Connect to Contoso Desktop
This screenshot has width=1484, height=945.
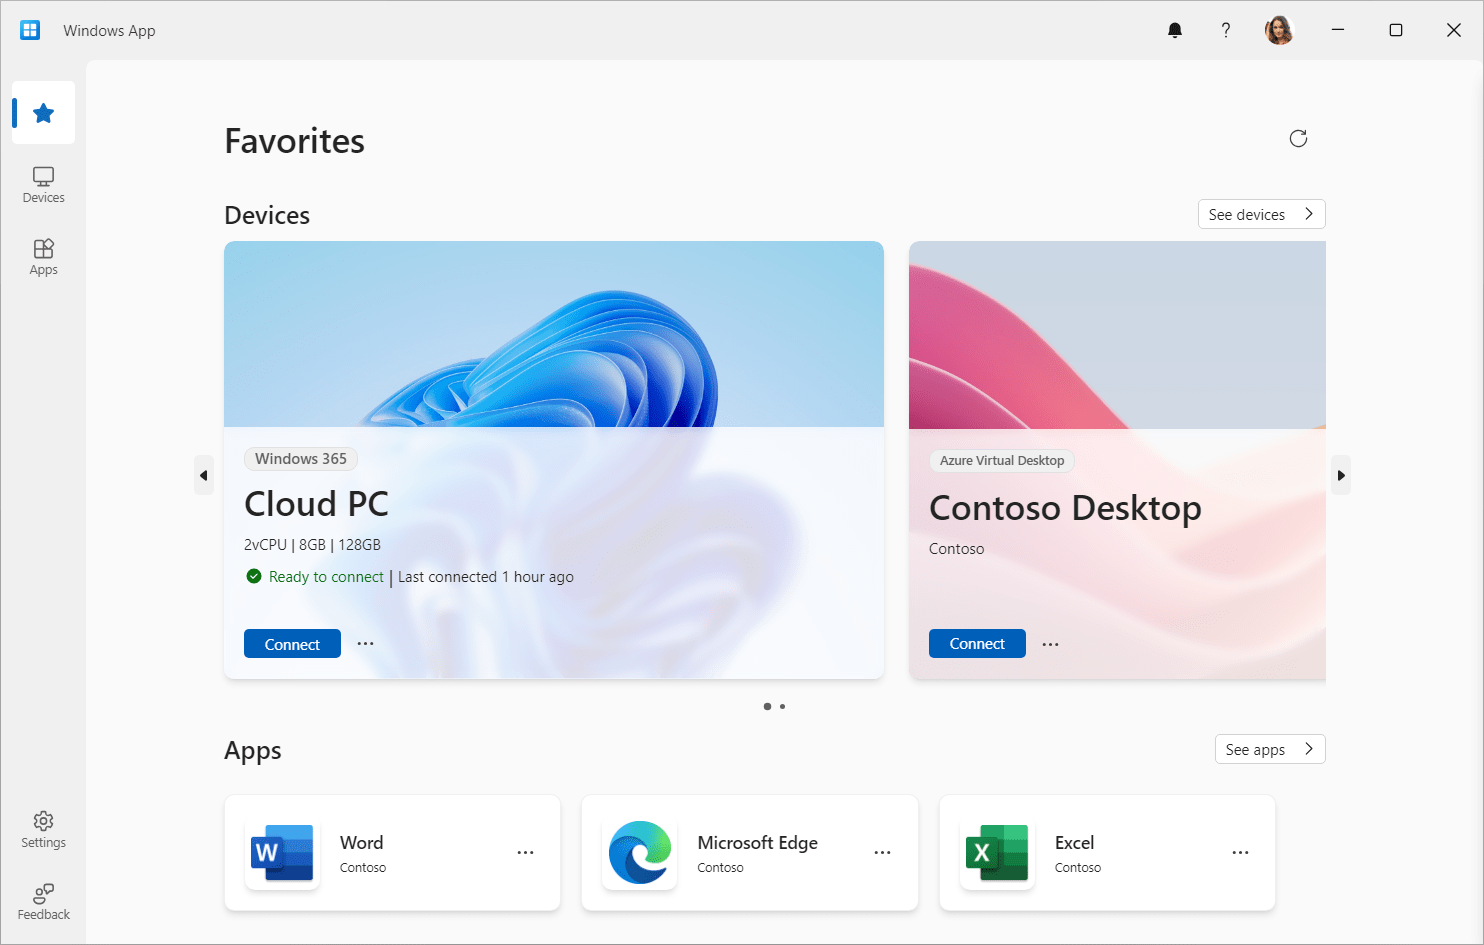pyautogui.click(x=977, y=643)
